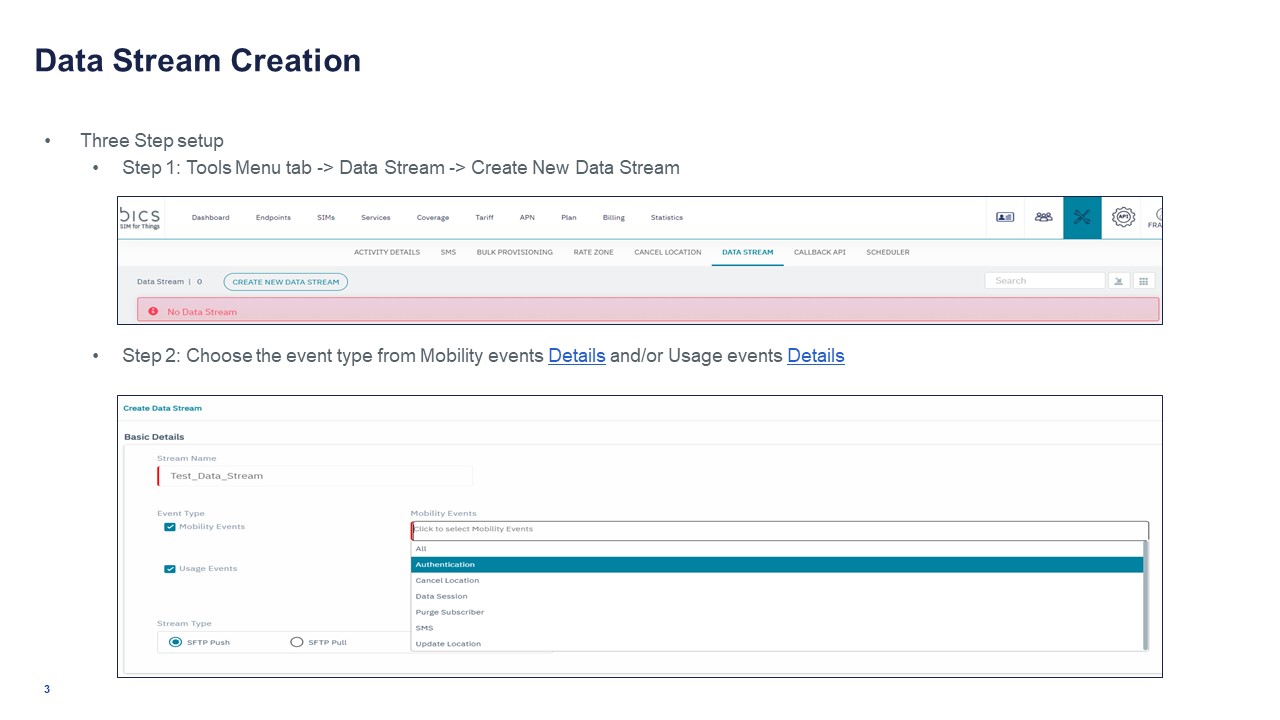Click the download export icon beside Search
This screenshot has width=1280, height=720.
coord(1119,281)
